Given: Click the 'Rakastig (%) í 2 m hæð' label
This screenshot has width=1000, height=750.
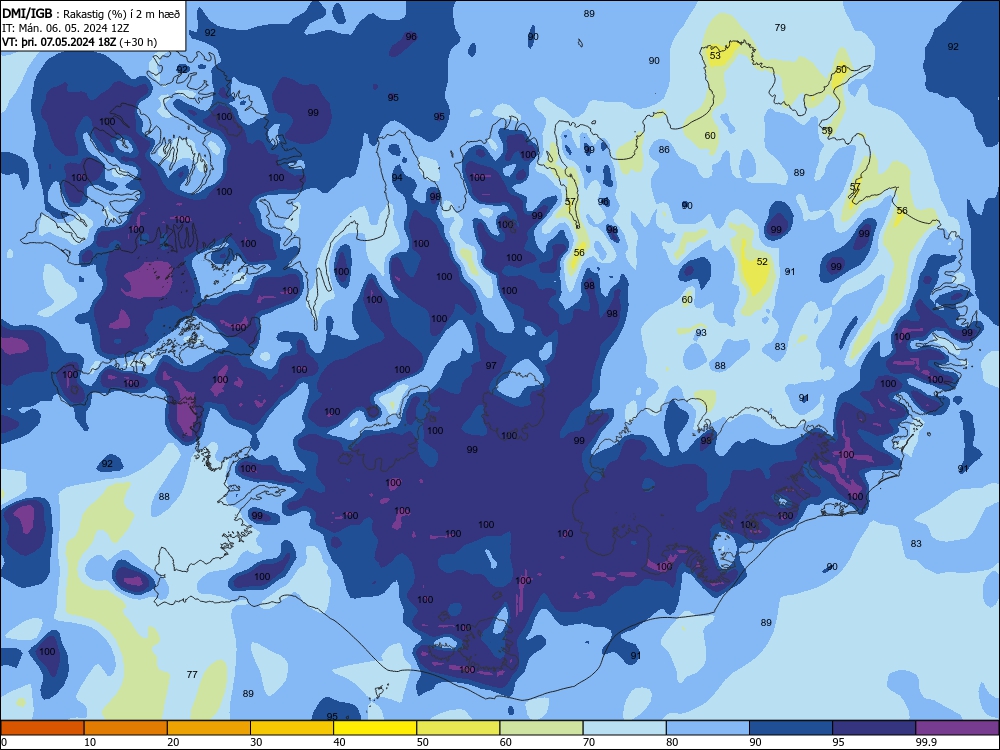Looking at the screenshot, I should click(121, 14).
